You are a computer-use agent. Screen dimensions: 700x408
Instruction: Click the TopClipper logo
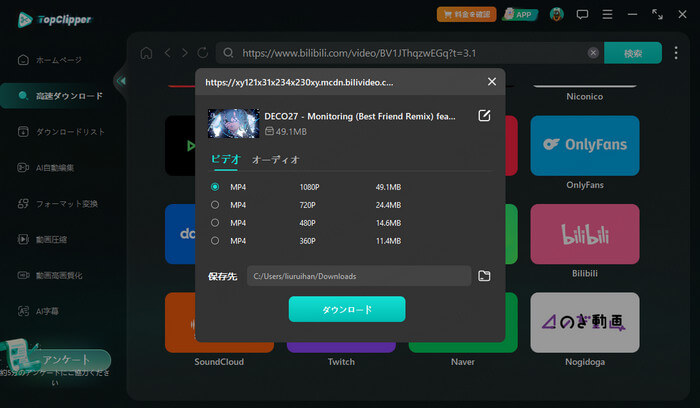55,19
